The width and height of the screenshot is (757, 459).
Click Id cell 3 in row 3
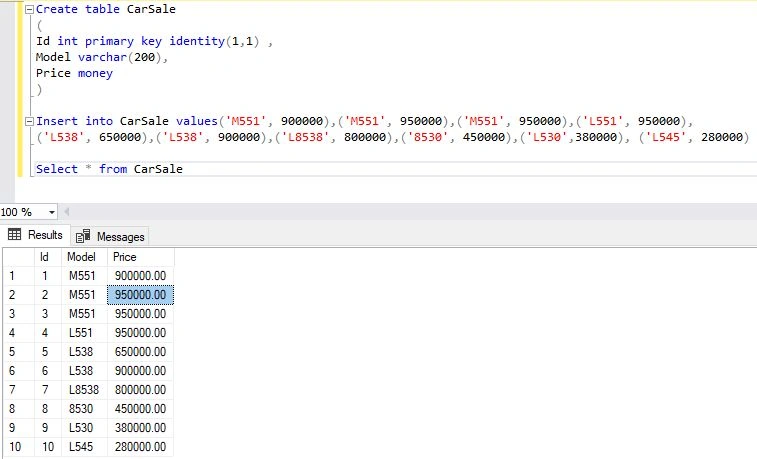click(x=48, y=314)
